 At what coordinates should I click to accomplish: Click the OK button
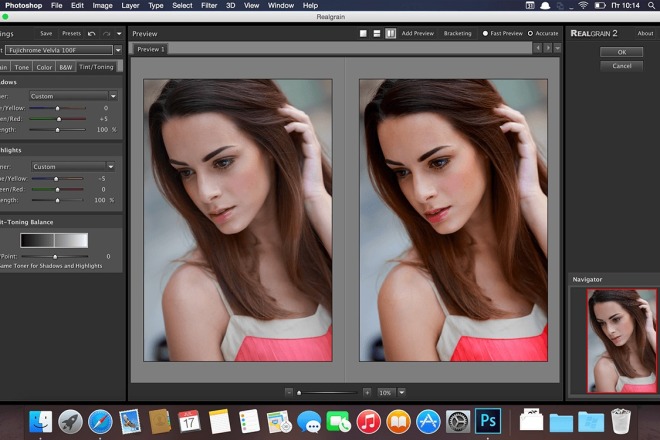point(621,52)
